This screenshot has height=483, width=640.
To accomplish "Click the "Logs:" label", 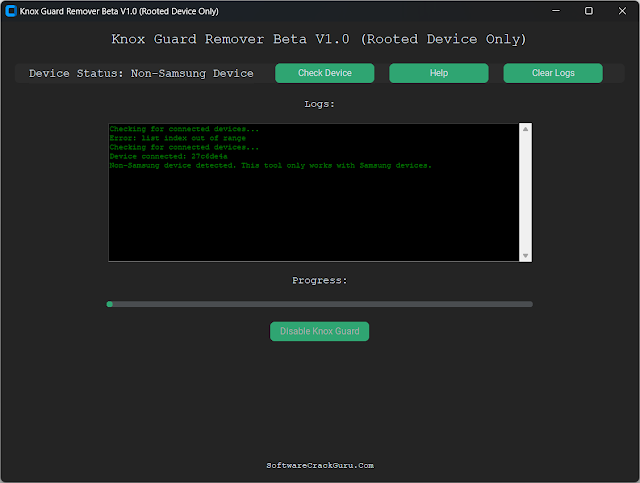I will pyautogui.click(x=320, y=104).
